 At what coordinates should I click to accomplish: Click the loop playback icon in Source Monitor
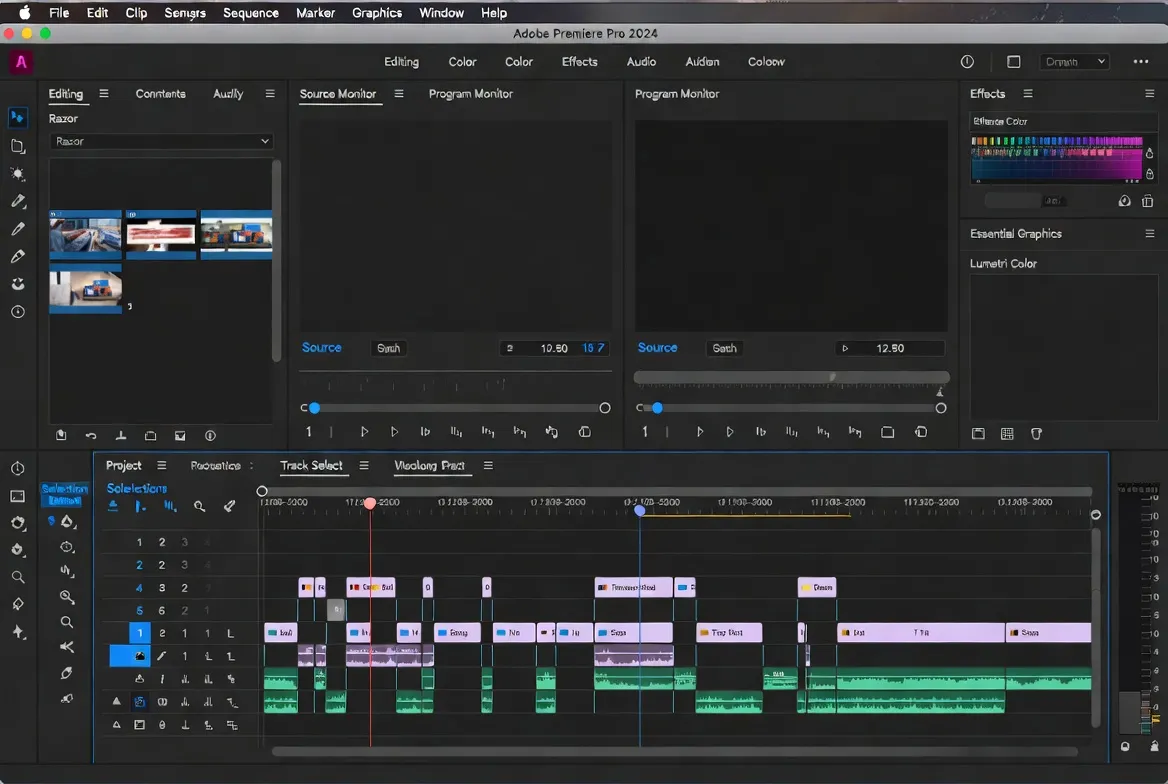tap(551, 431)
